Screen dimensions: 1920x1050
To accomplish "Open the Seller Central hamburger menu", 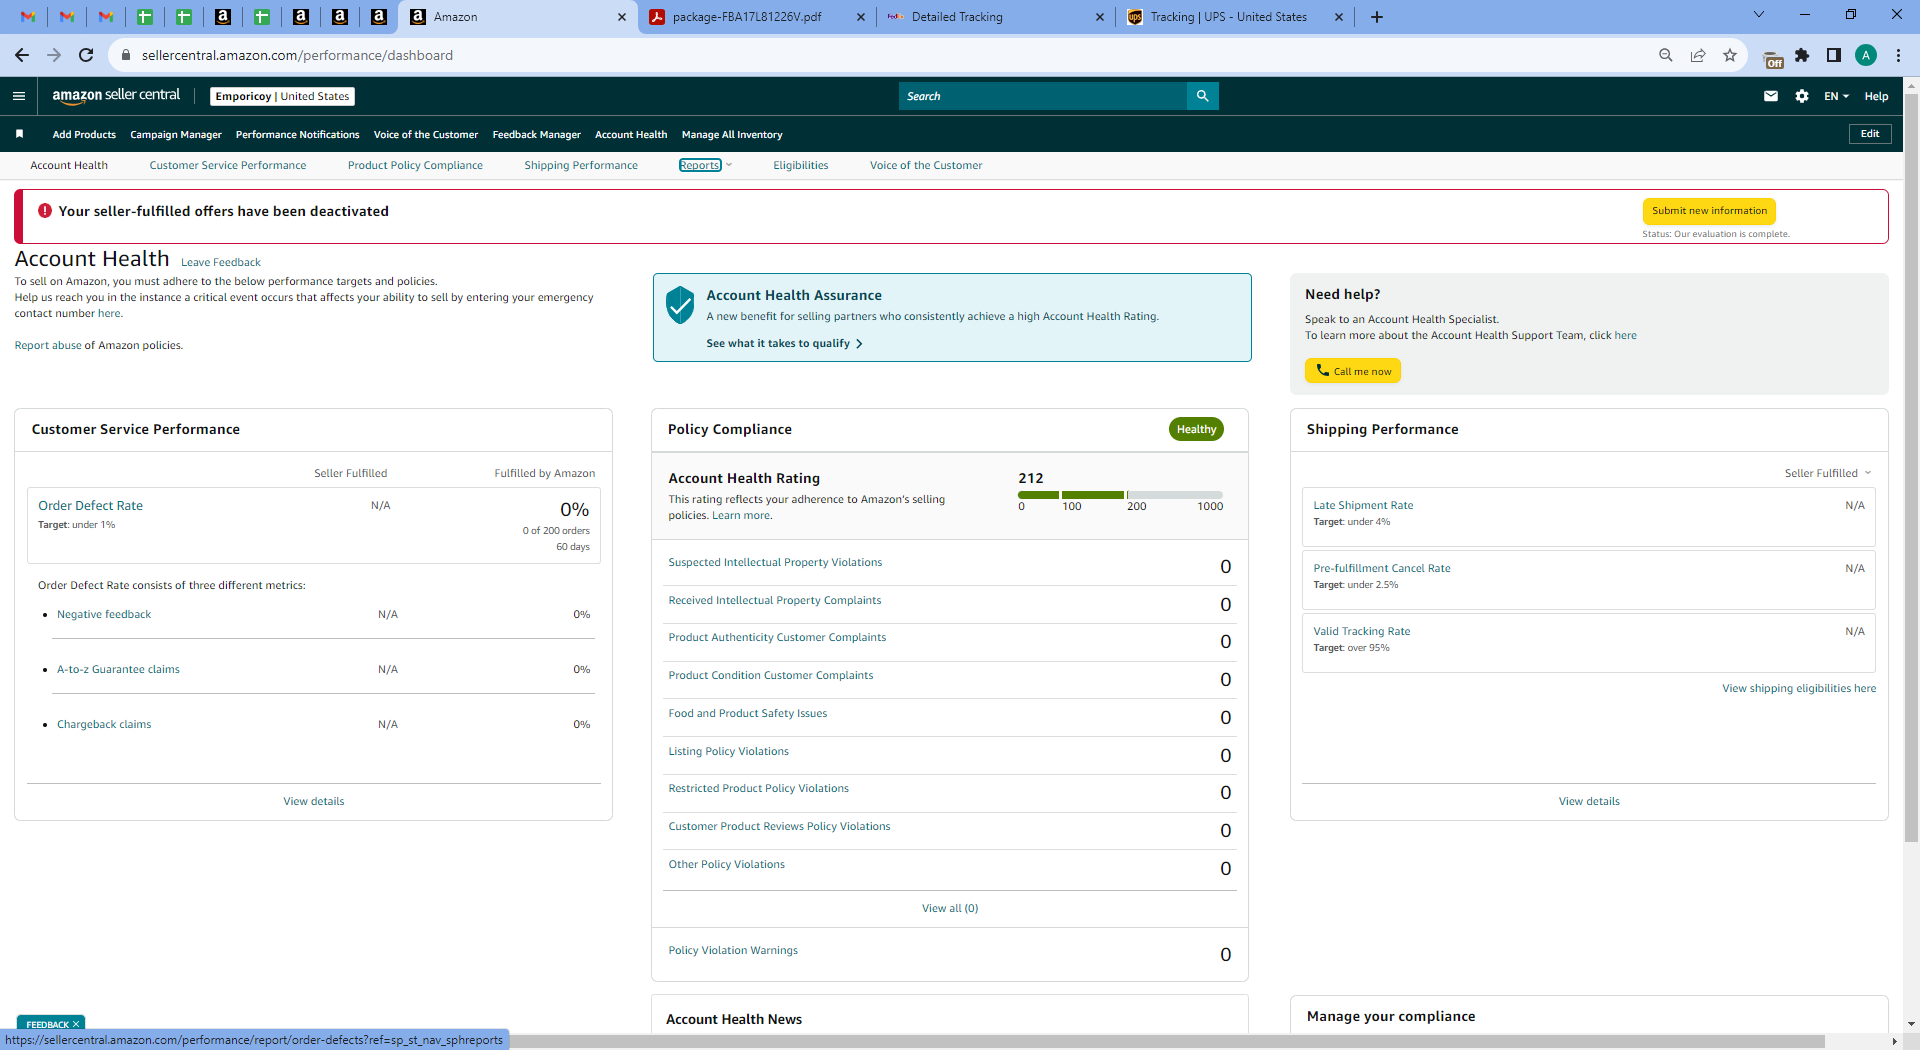I will pos(19,96).
